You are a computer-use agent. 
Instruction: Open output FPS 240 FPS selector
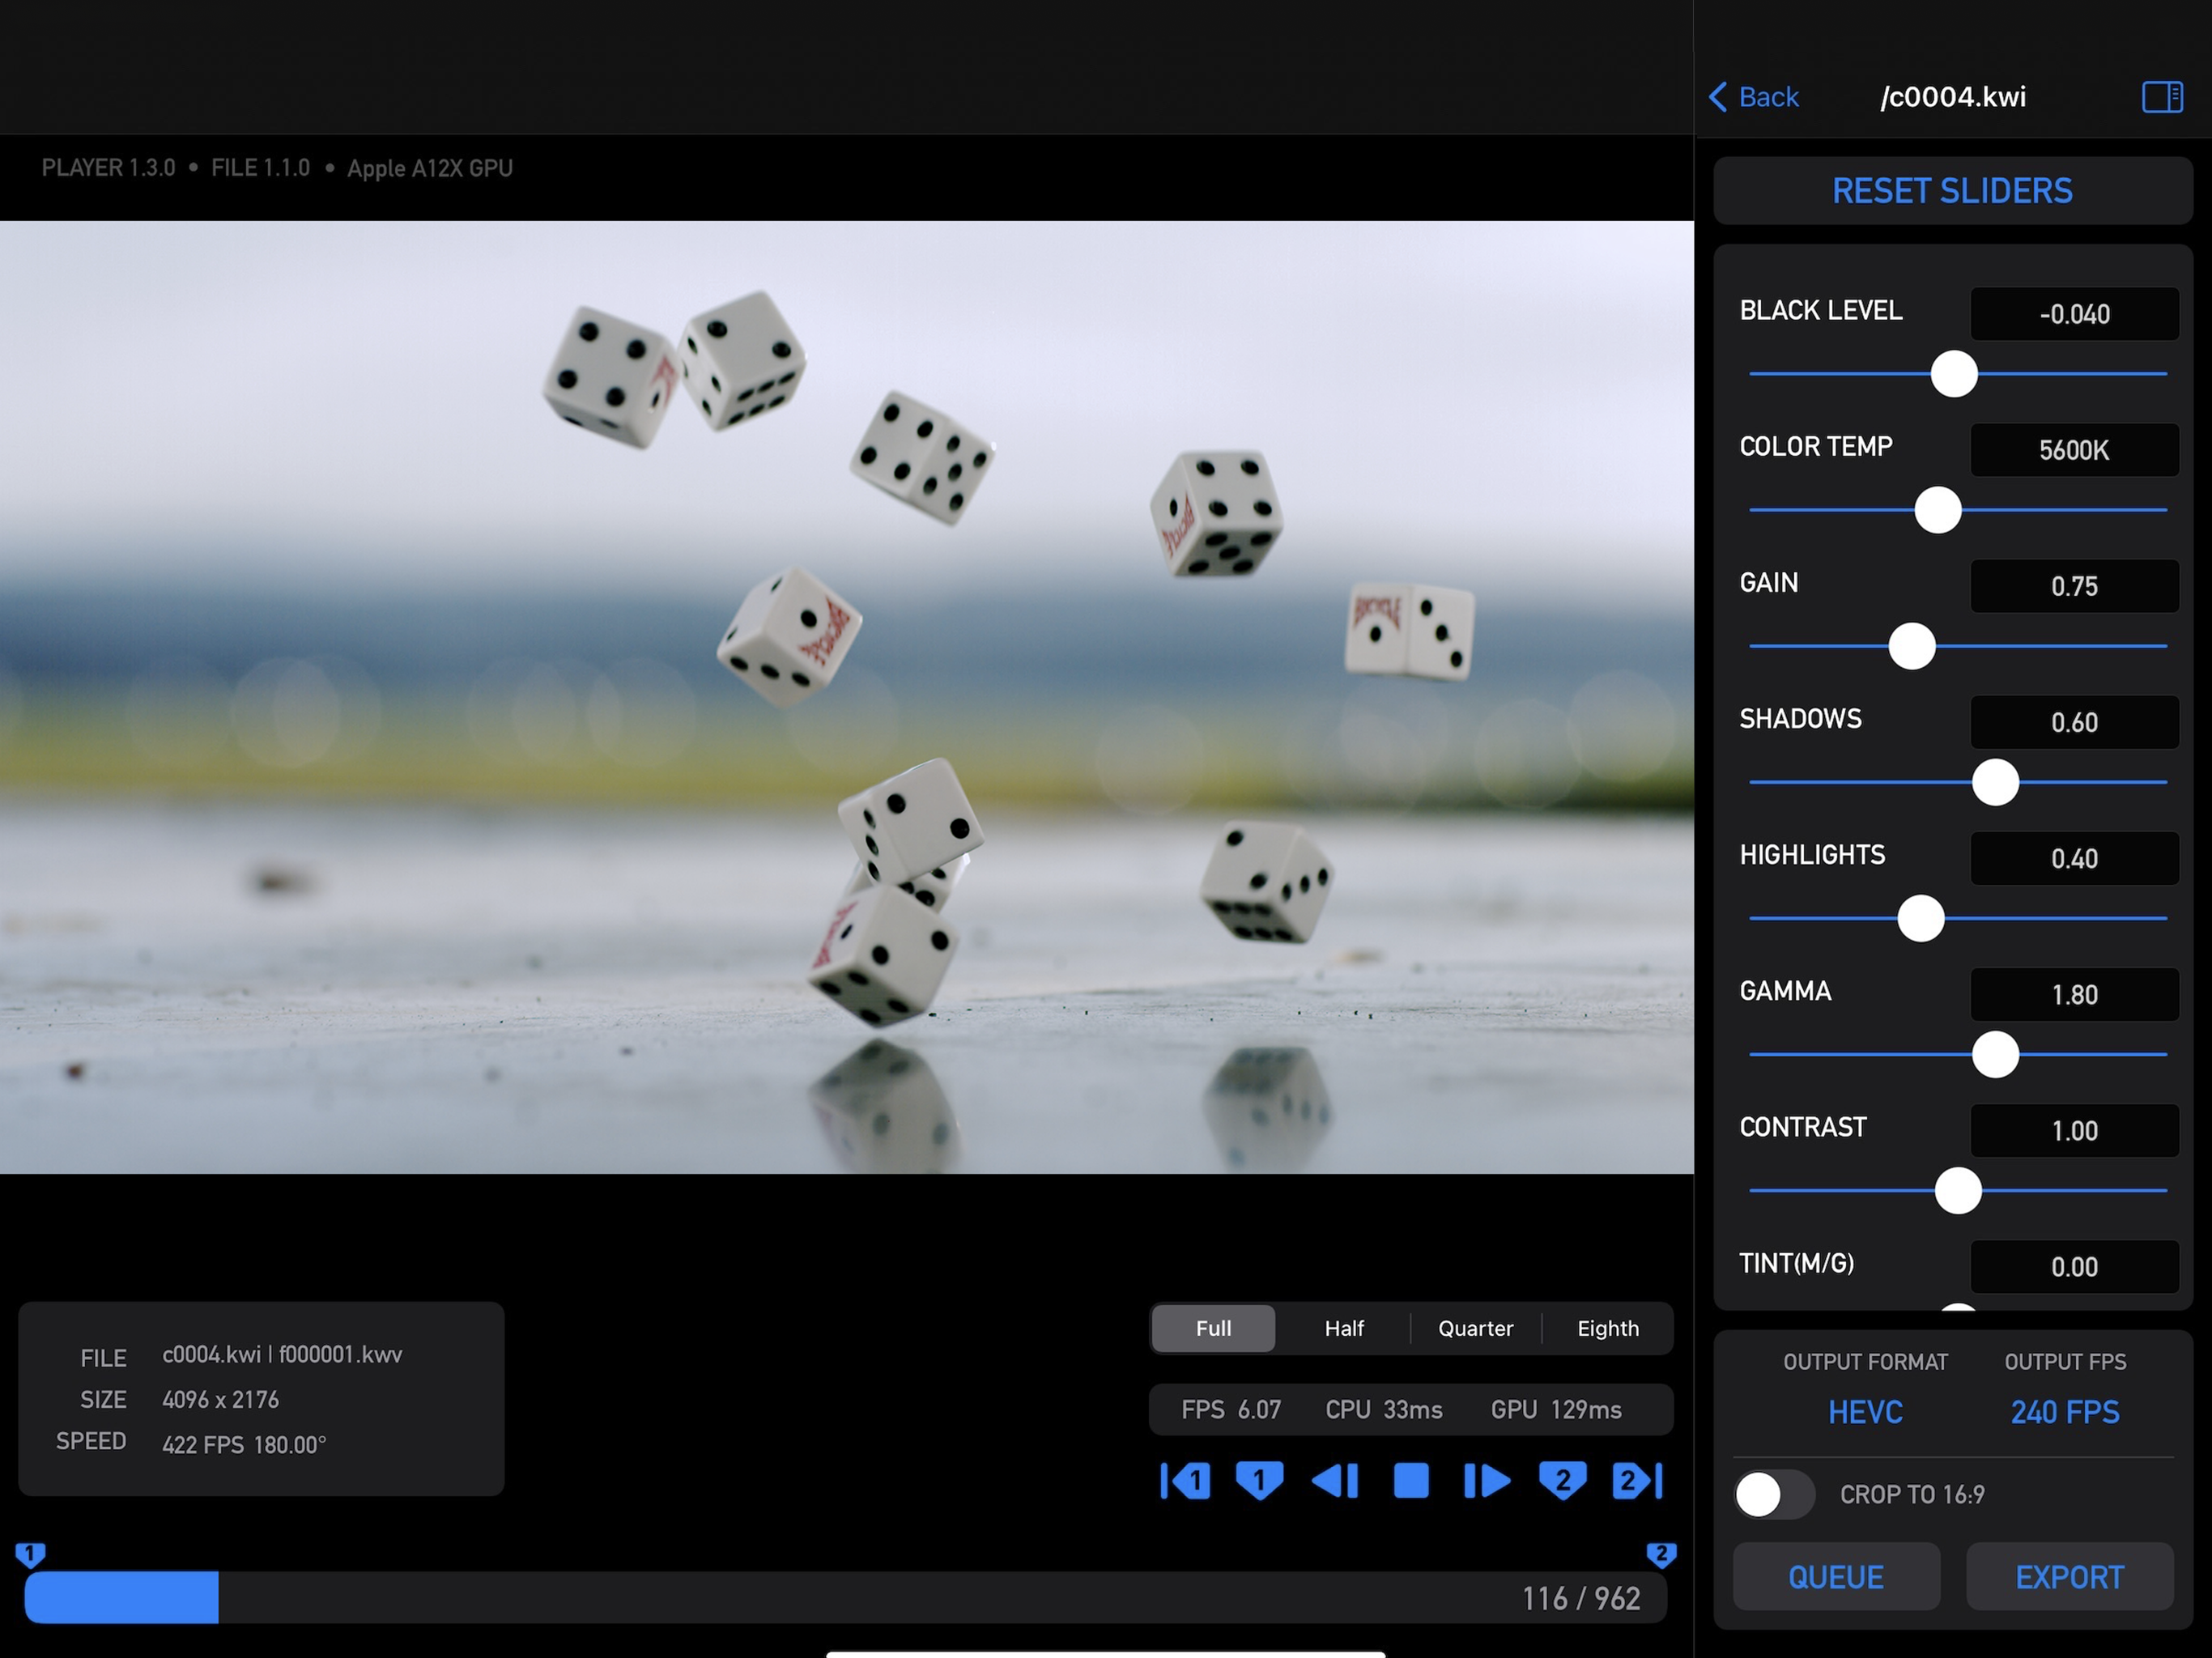[2065, 1412]
